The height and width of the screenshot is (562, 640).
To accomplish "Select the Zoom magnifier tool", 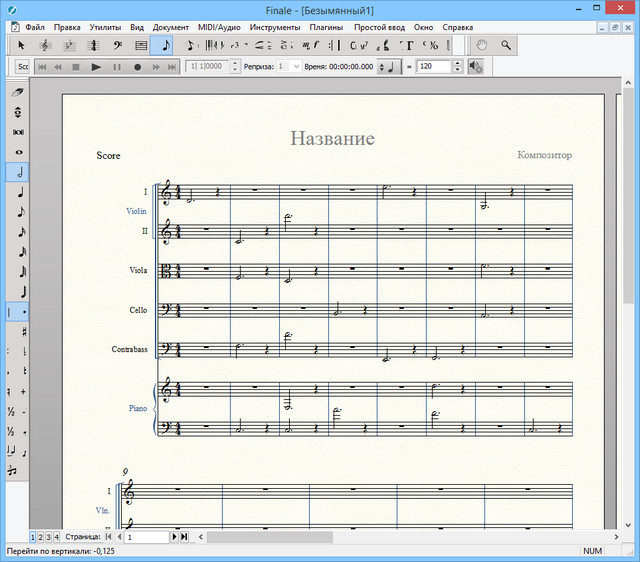I will pyautogui.click(x=506, y=45).
